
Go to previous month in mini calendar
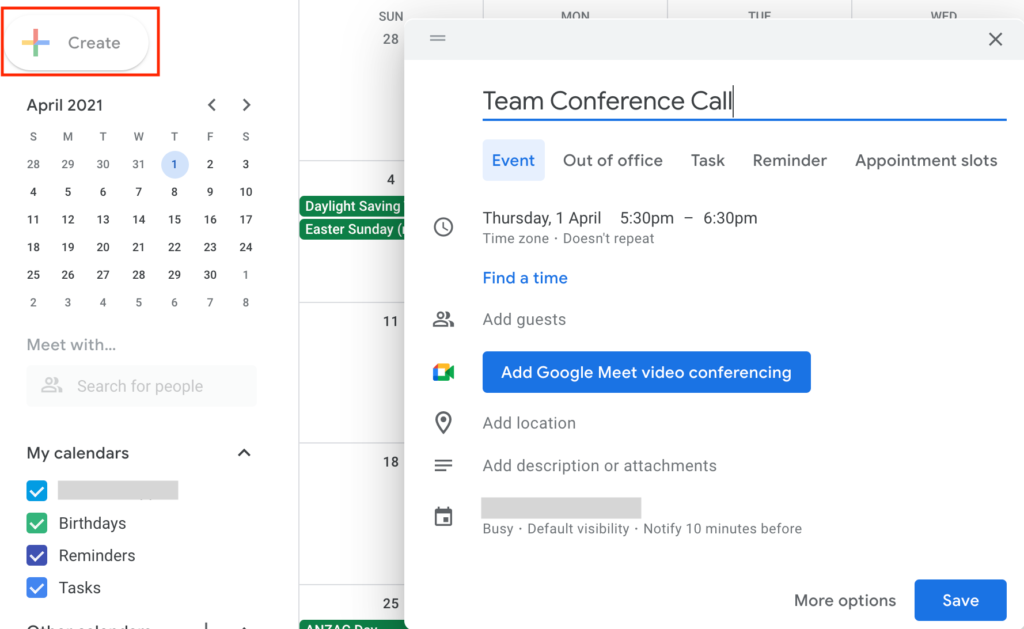tap(212, 105)
